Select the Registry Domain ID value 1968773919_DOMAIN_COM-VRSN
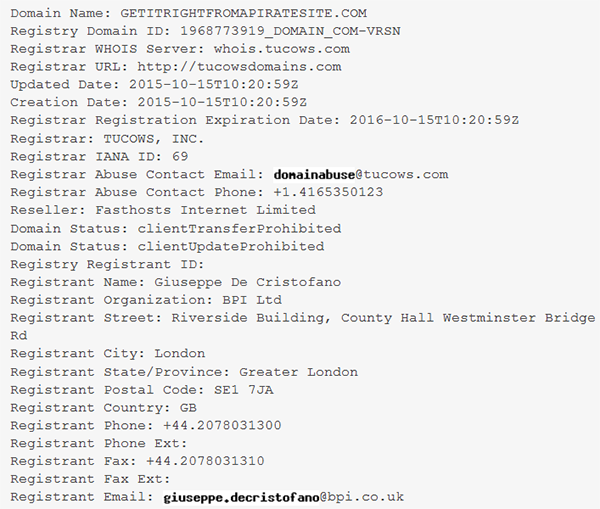The image size is (600, 509). [x=290, y=31]
